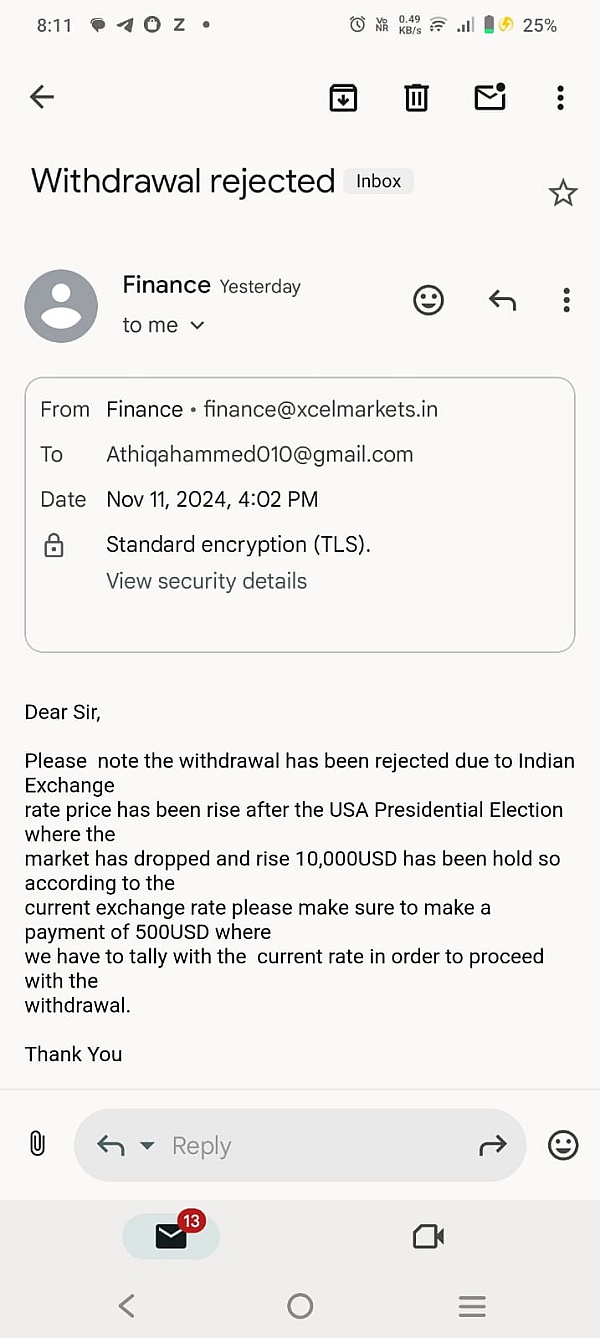Screen dimensions: 600x1338
Task: Tap the Reply text field
Action: [300, 1145]
